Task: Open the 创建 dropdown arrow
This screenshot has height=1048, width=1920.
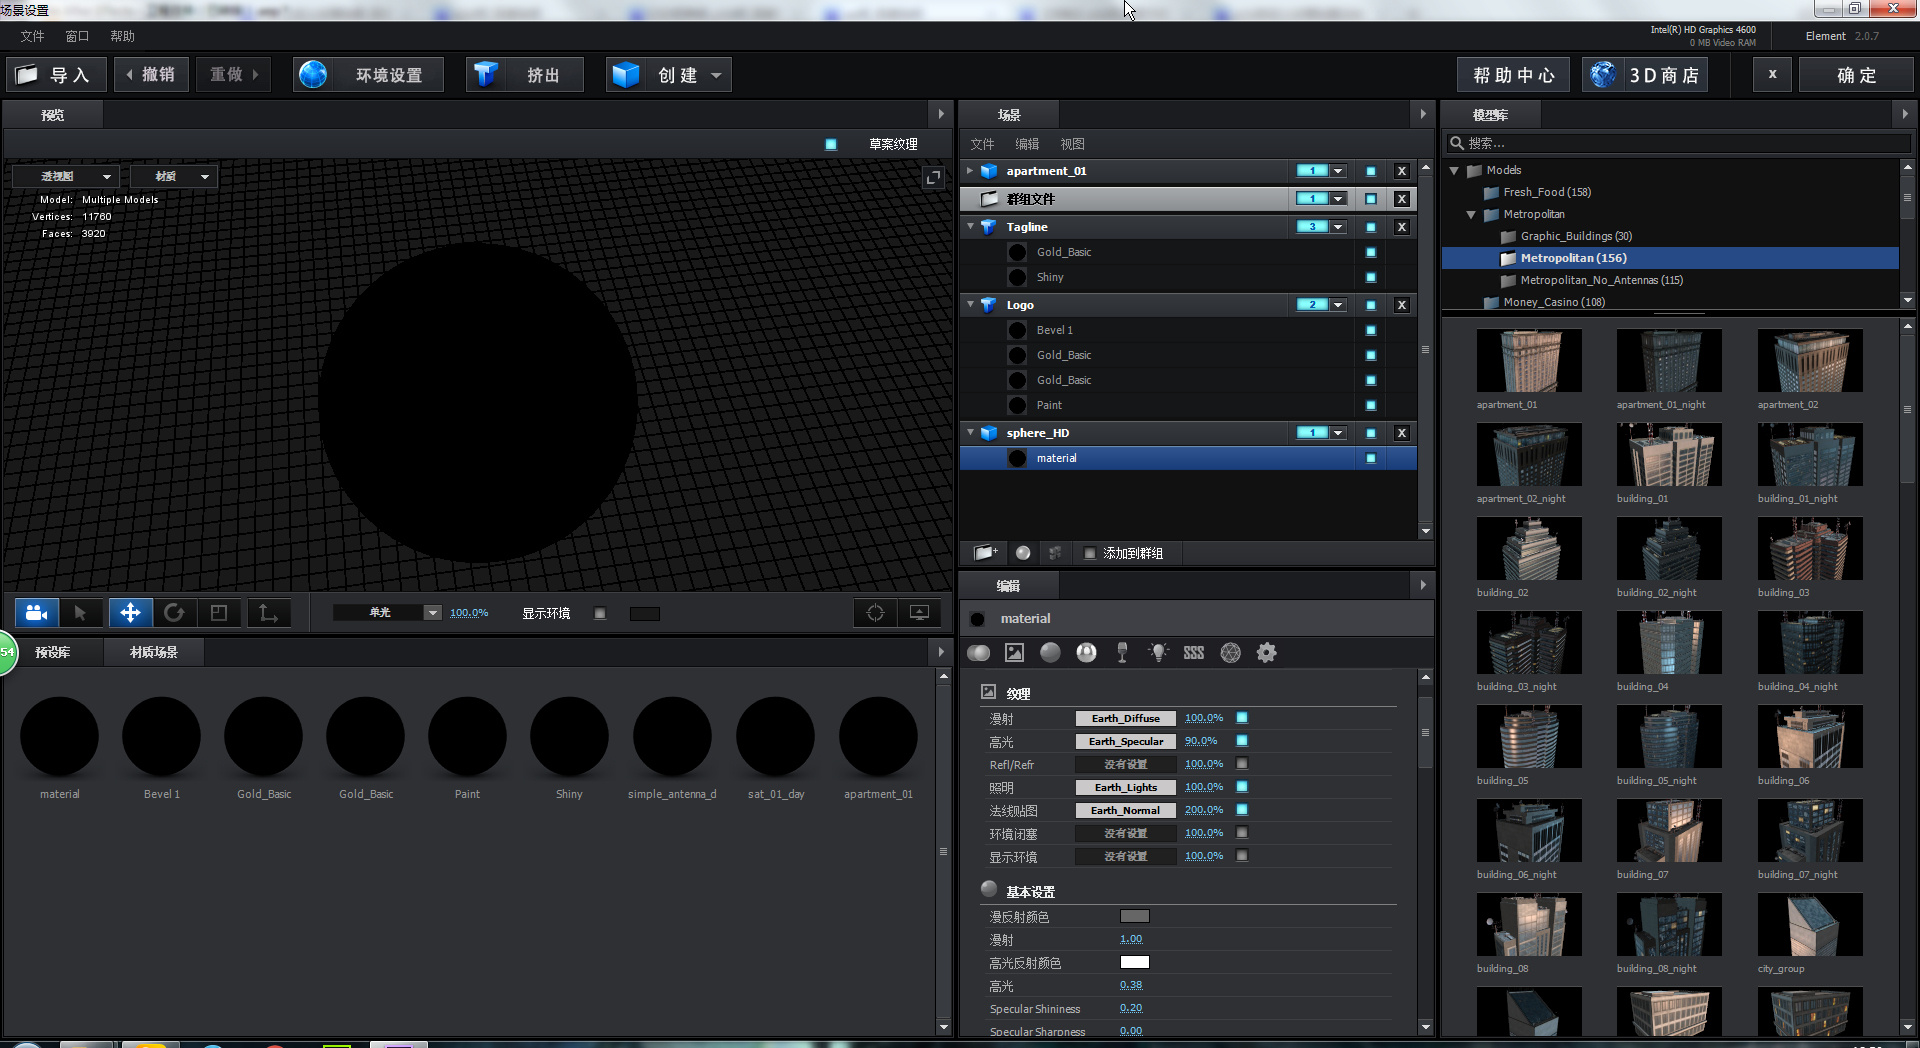Action: [x=716, y=76]
